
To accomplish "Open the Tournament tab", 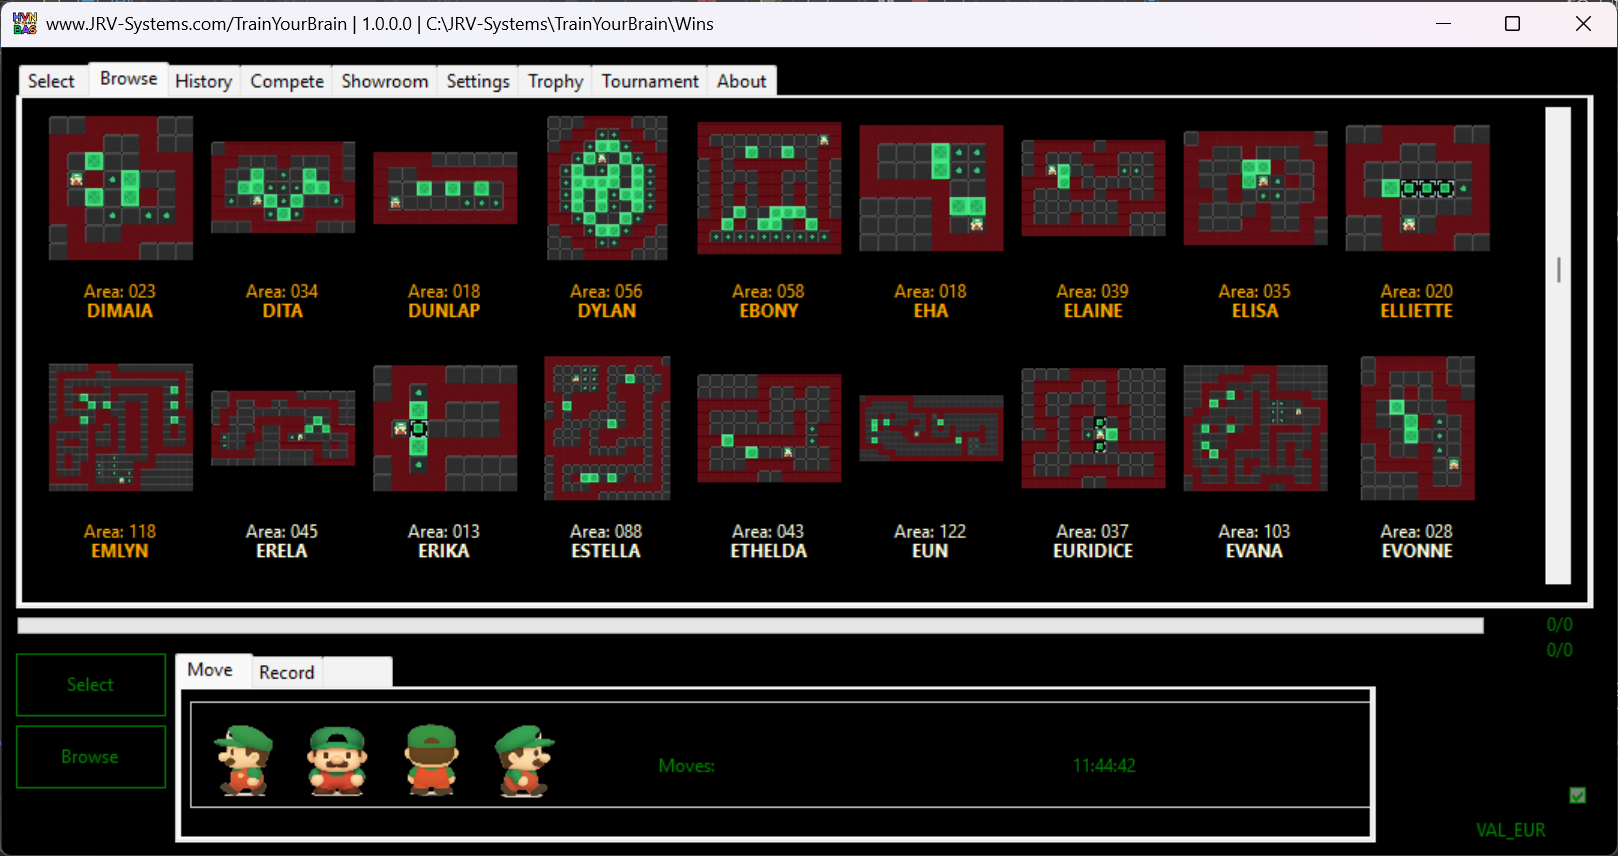I will tap(650, 81).
